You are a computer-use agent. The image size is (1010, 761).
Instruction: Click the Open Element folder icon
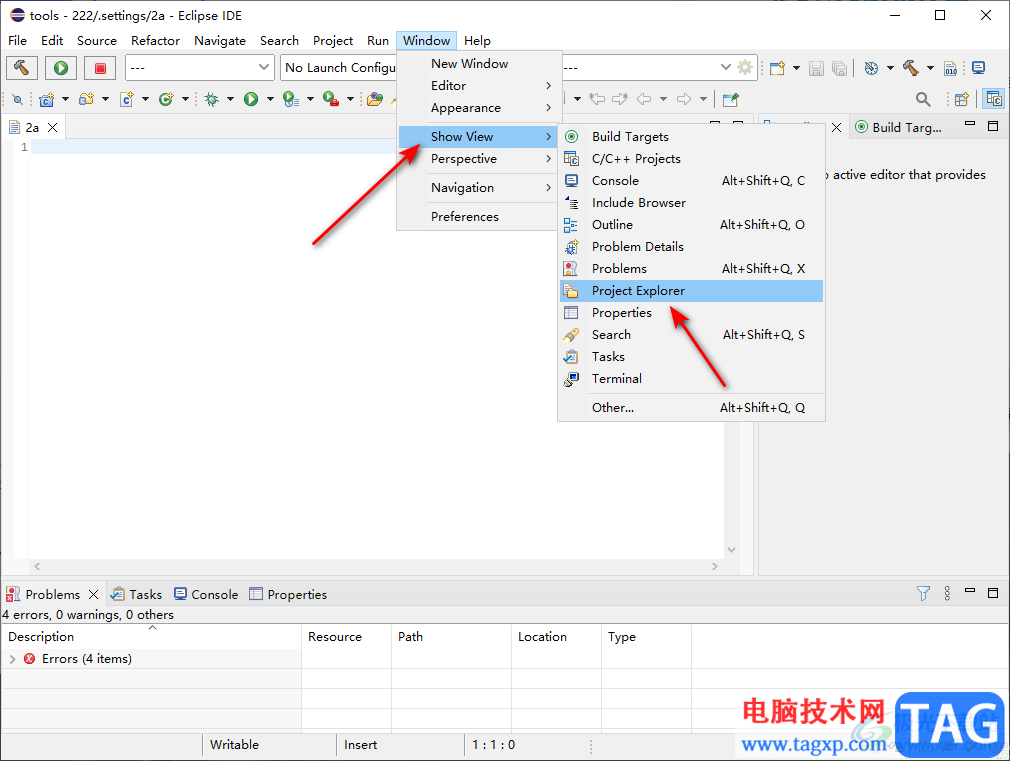[375, 99]
